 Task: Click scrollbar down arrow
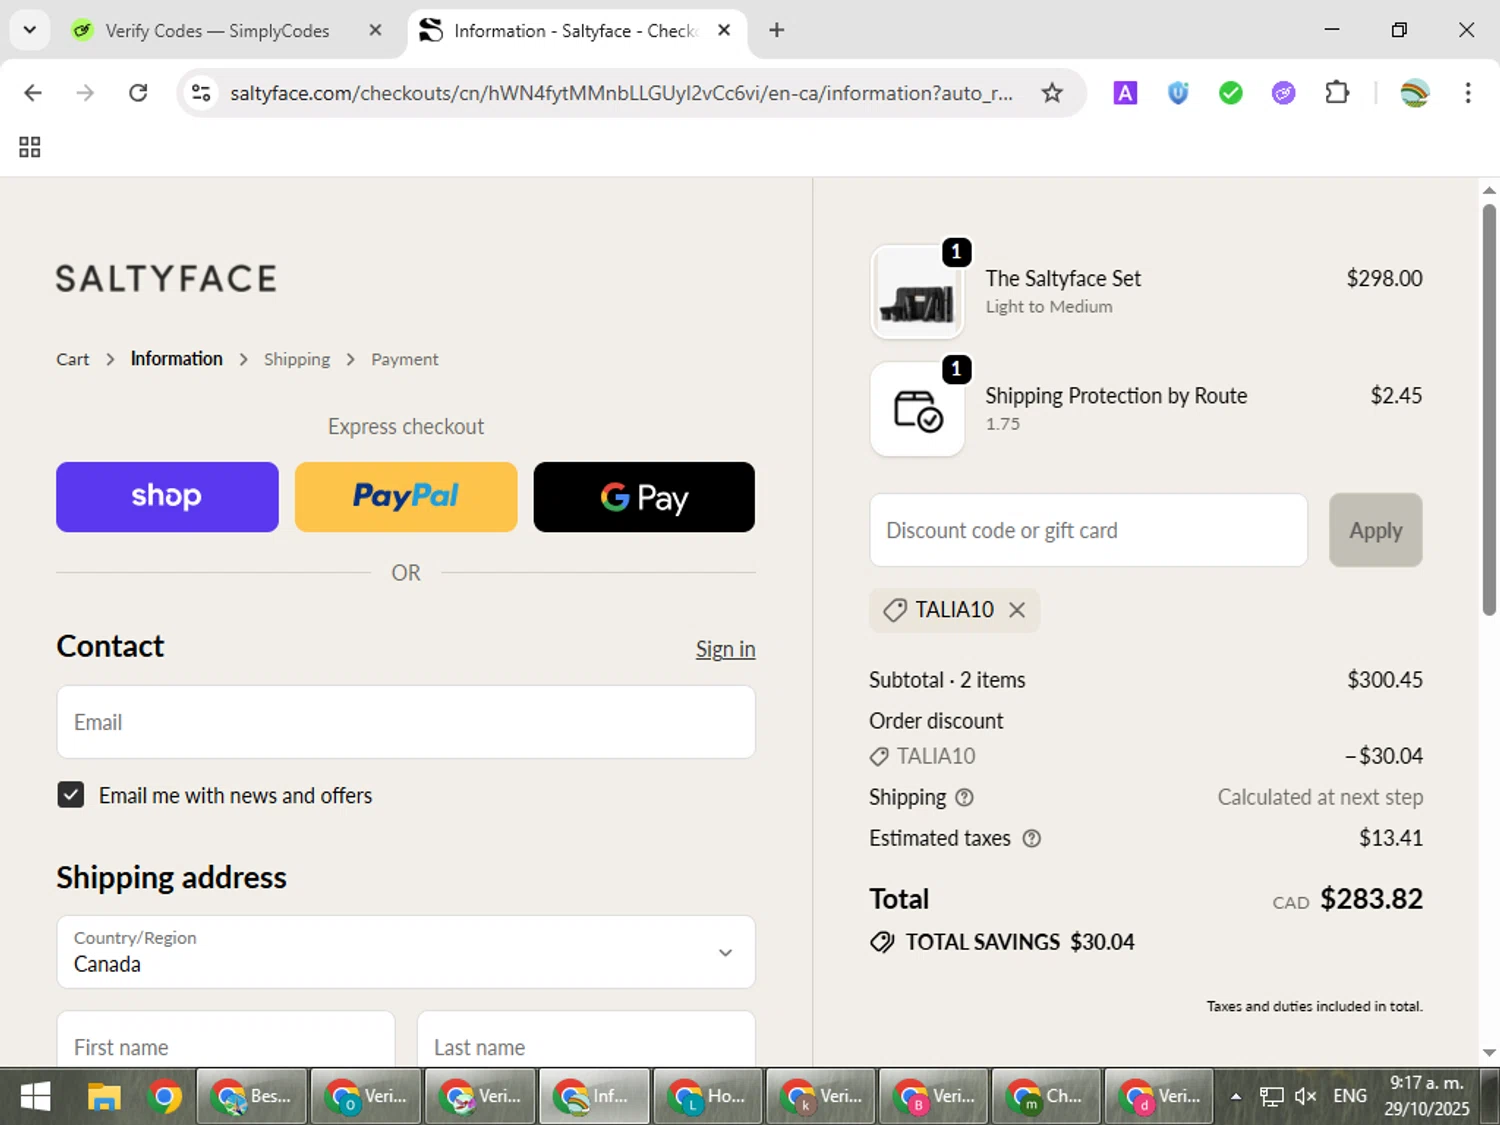pos(1489,1052)
